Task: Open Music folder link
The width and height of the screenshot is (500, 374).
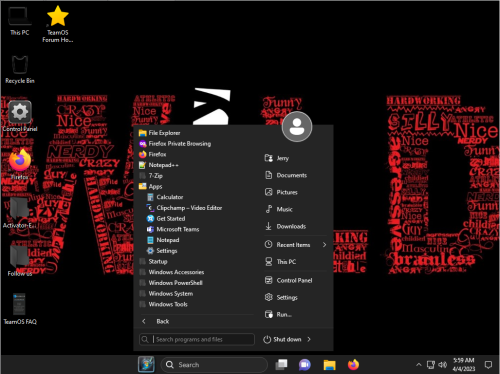Action: point(278,209)
